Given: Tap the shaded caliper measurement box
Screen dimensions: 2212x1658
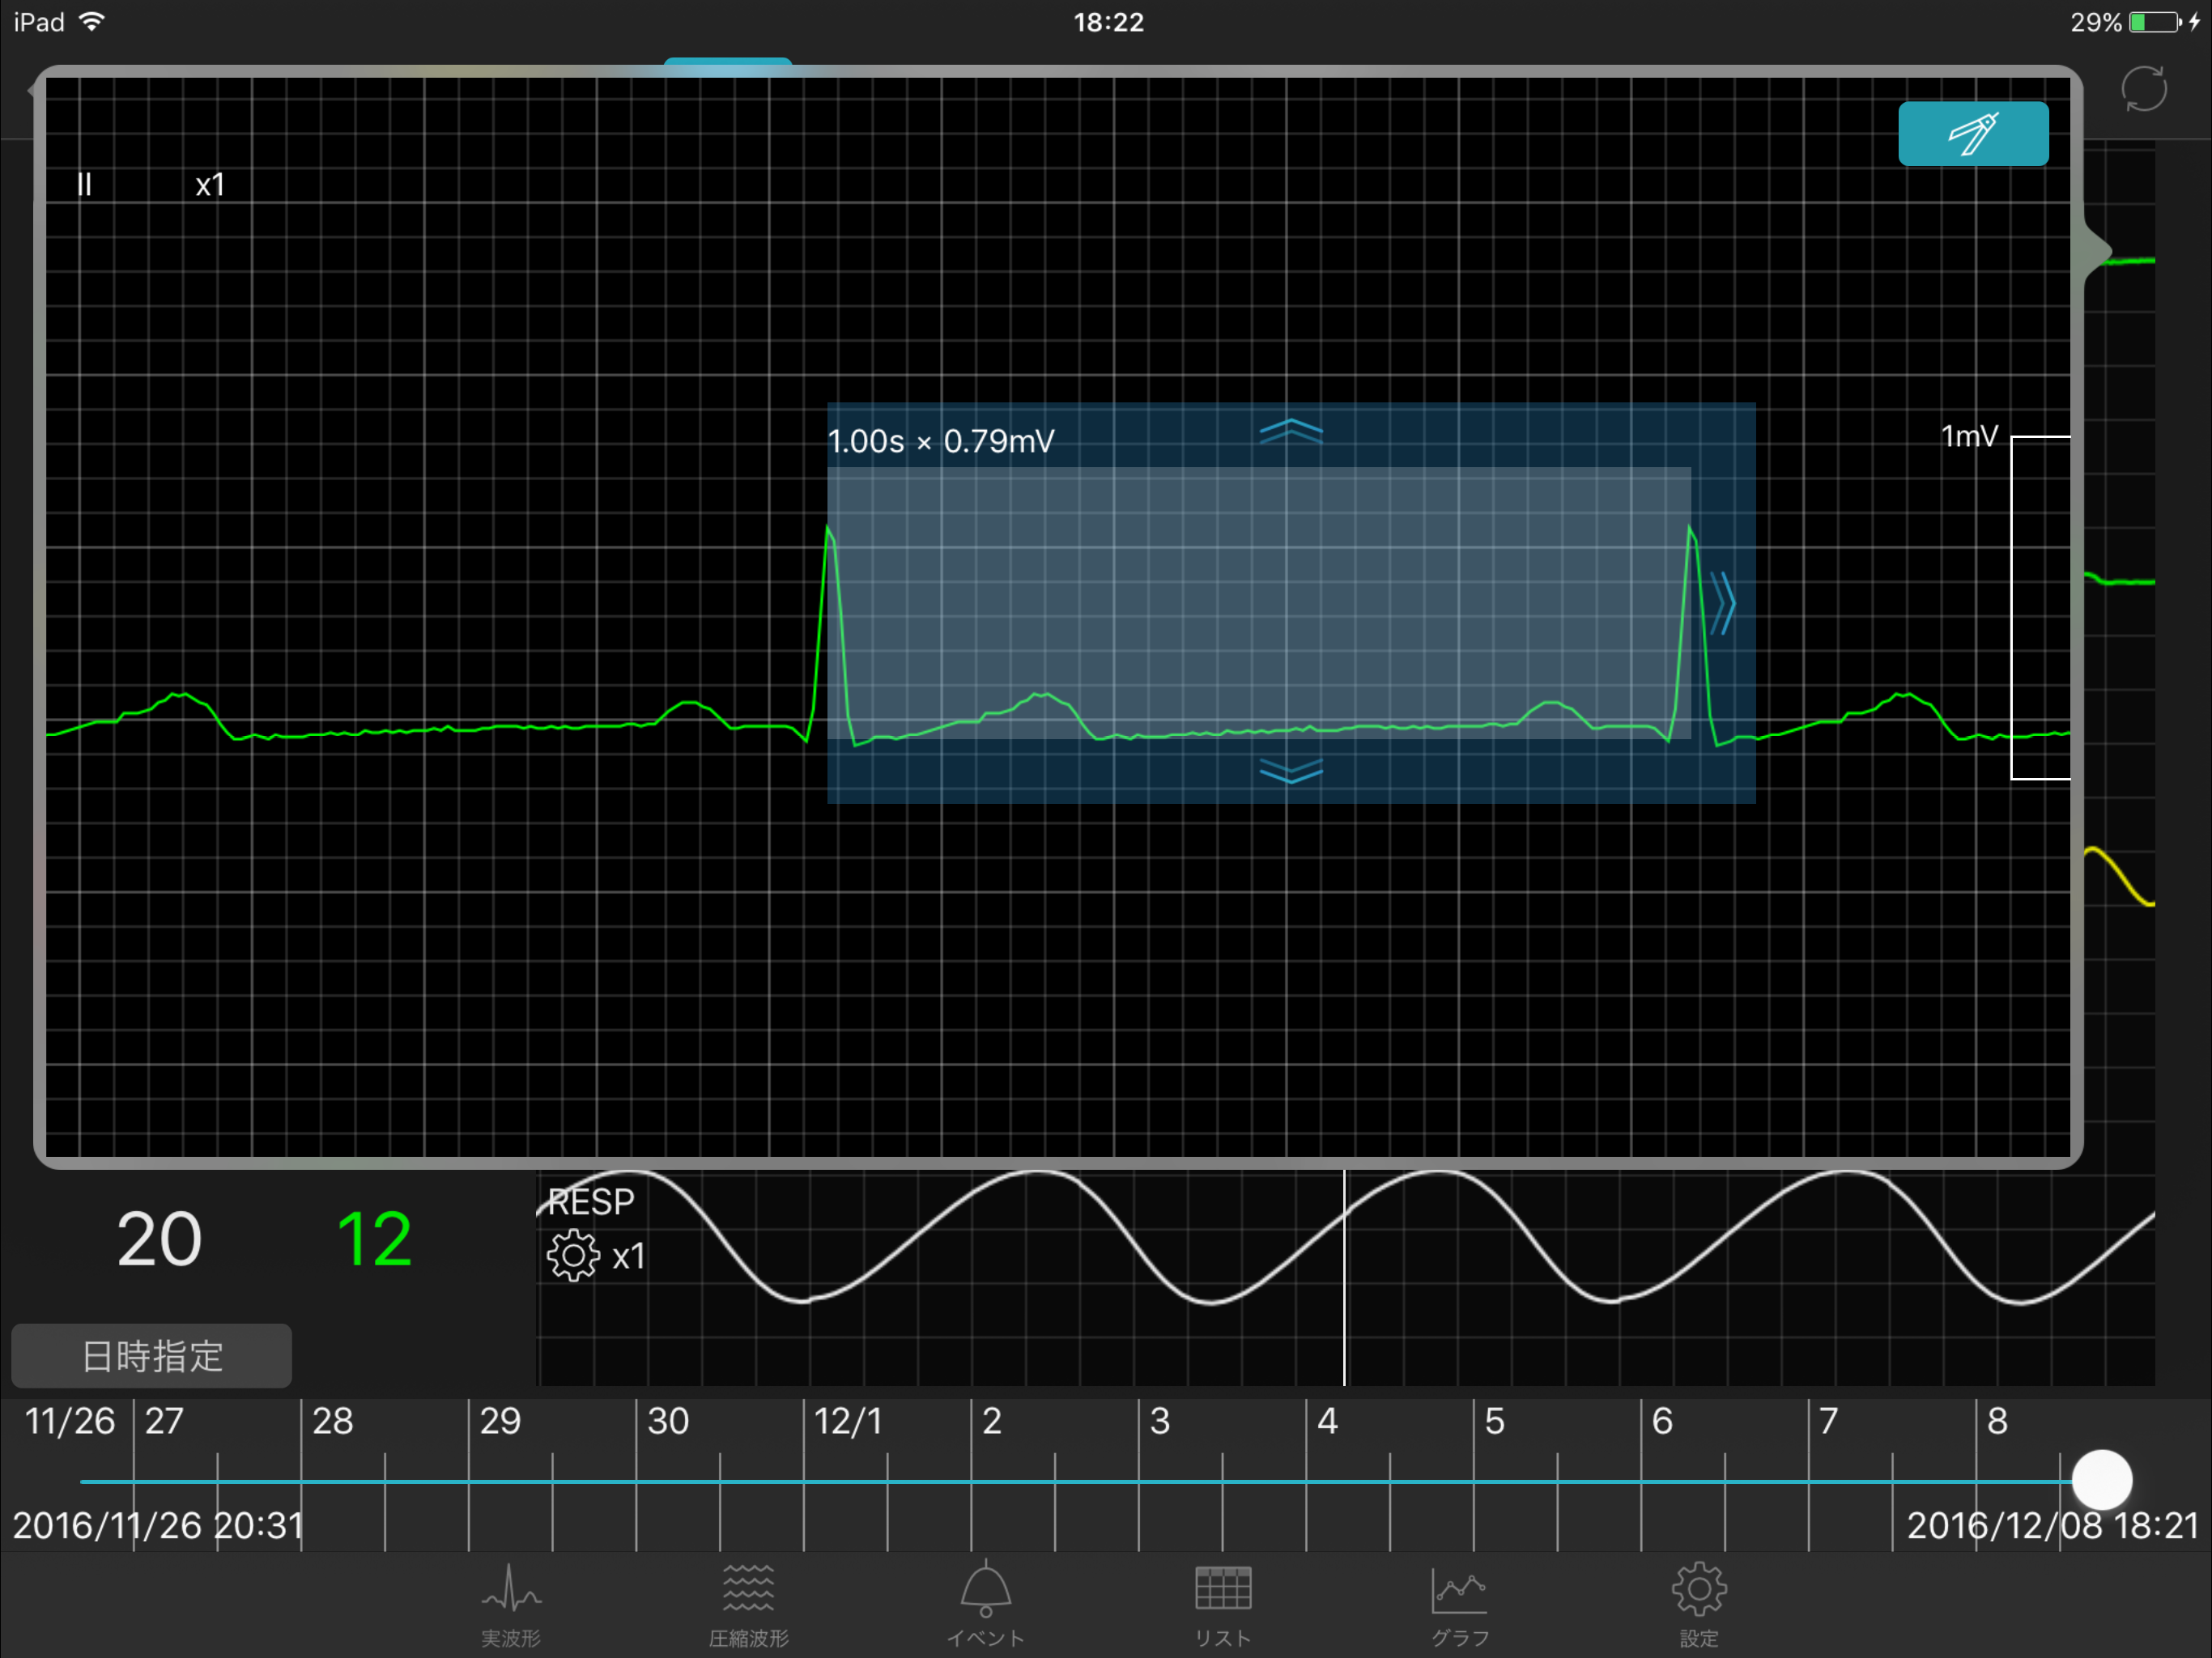Looking at the screenshot, I should 1259,603.
